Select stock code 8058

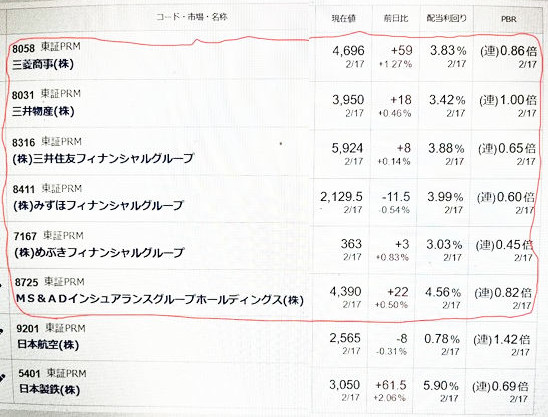click(23, 48)
